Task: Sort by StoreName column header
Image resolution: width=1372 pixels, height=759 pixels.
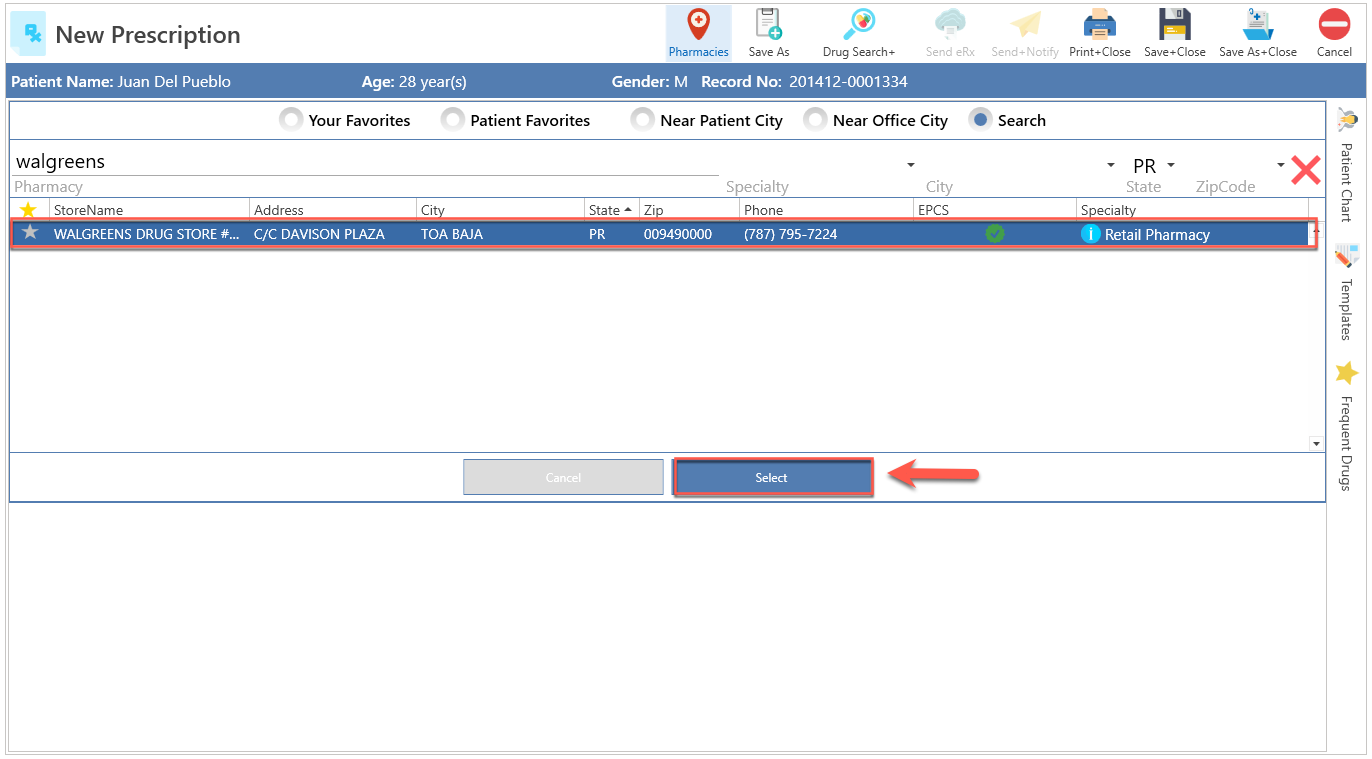Action: click(x=149, y=210)
